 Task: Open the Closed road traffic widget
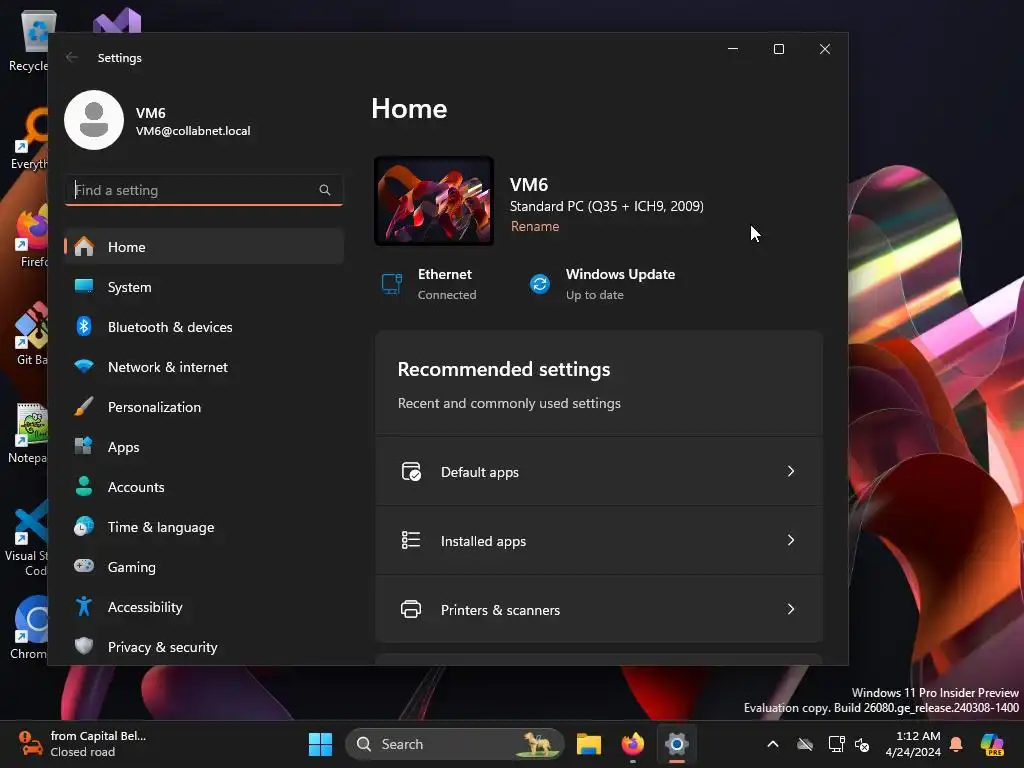point(82,744)
